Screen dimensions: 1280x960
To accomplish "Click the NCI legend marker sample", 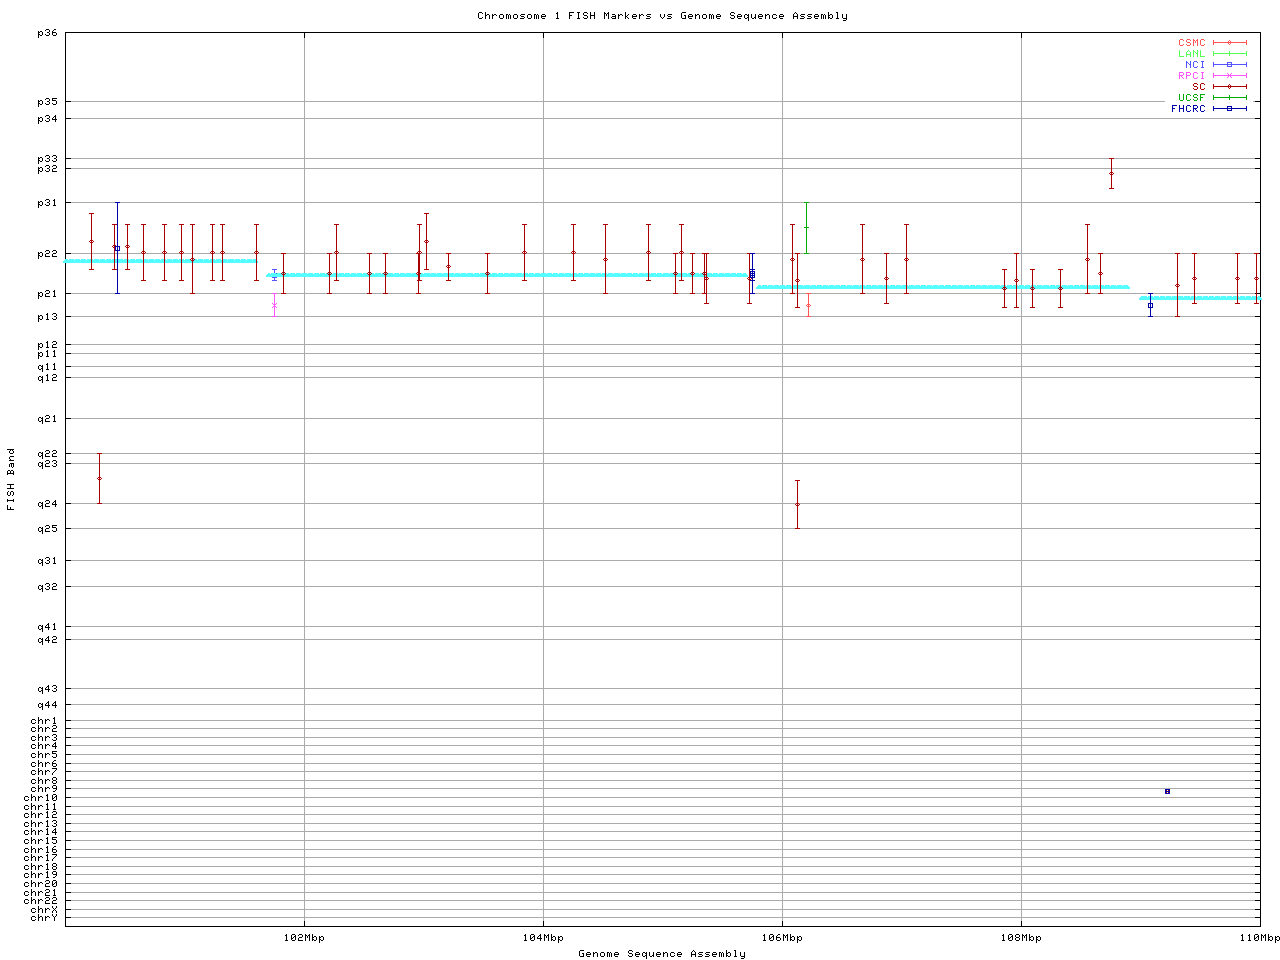I will [x=1229, y=65].
